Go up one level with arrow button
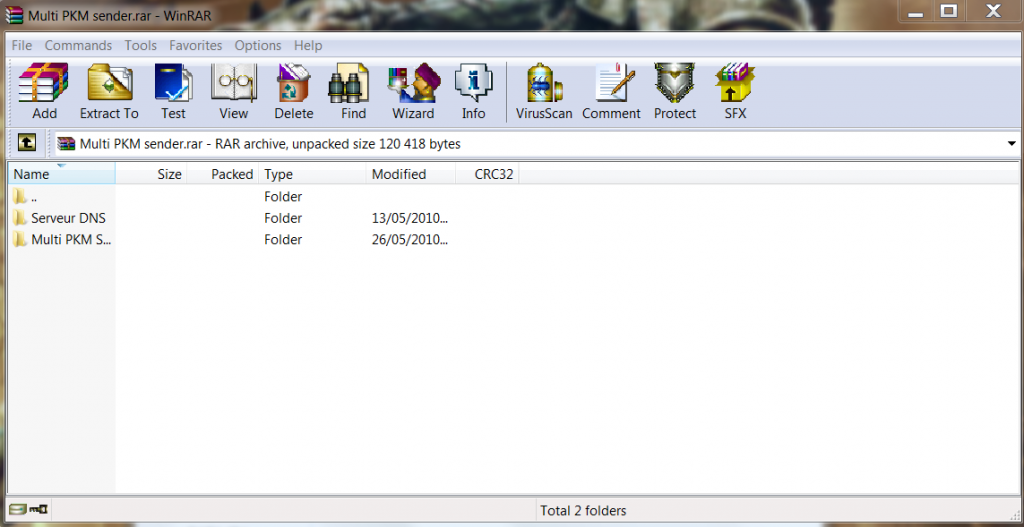Viewport: 1024px width, 527px height. tap(27, 143)
